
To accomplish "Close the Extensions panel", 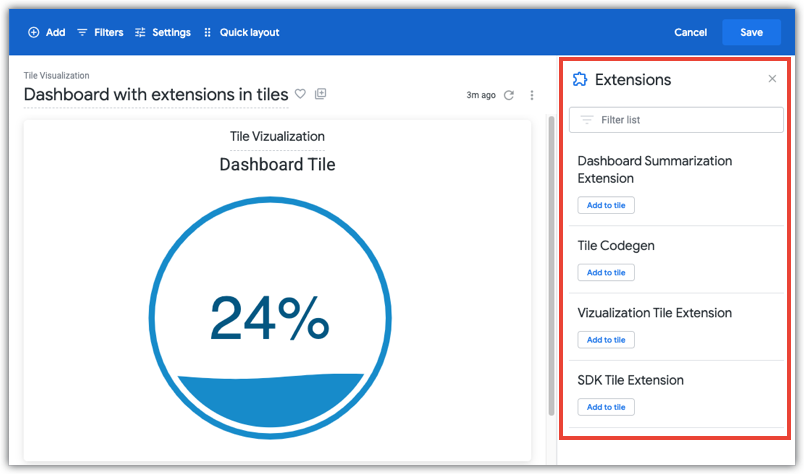I will coord(772,79).
